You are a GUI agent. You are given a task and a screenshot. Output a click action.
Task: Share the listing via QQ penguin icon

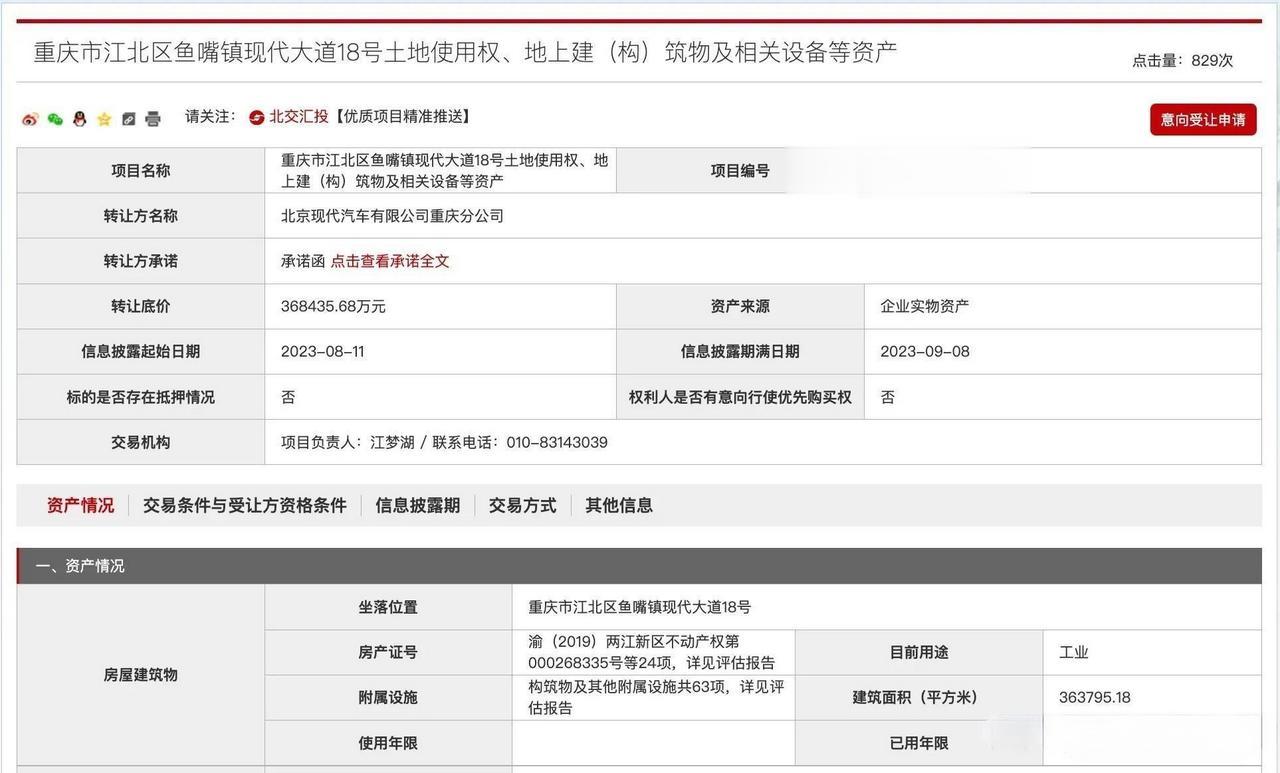pos(80,119)
